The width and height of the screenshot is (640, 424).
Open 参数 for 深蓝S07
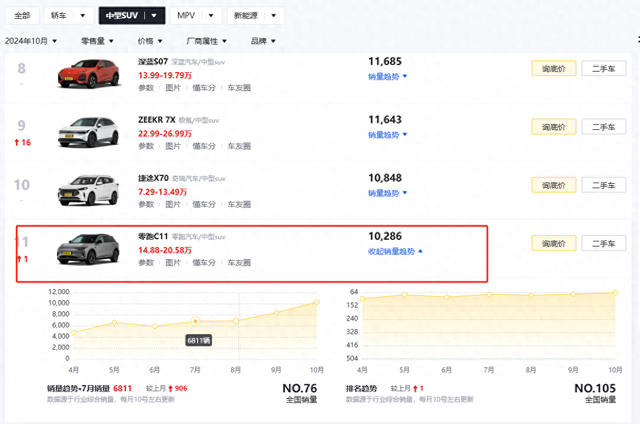[146, 88]
